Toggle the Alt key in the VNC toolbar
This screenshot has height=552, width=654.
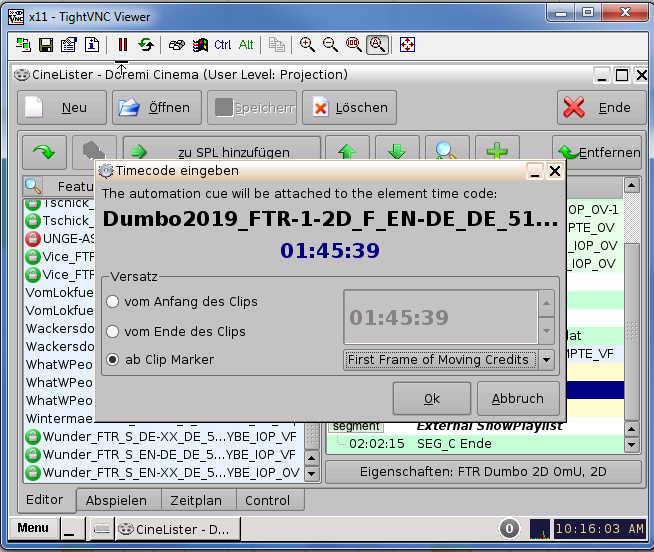pyautogui.click(x=246, y=44)
